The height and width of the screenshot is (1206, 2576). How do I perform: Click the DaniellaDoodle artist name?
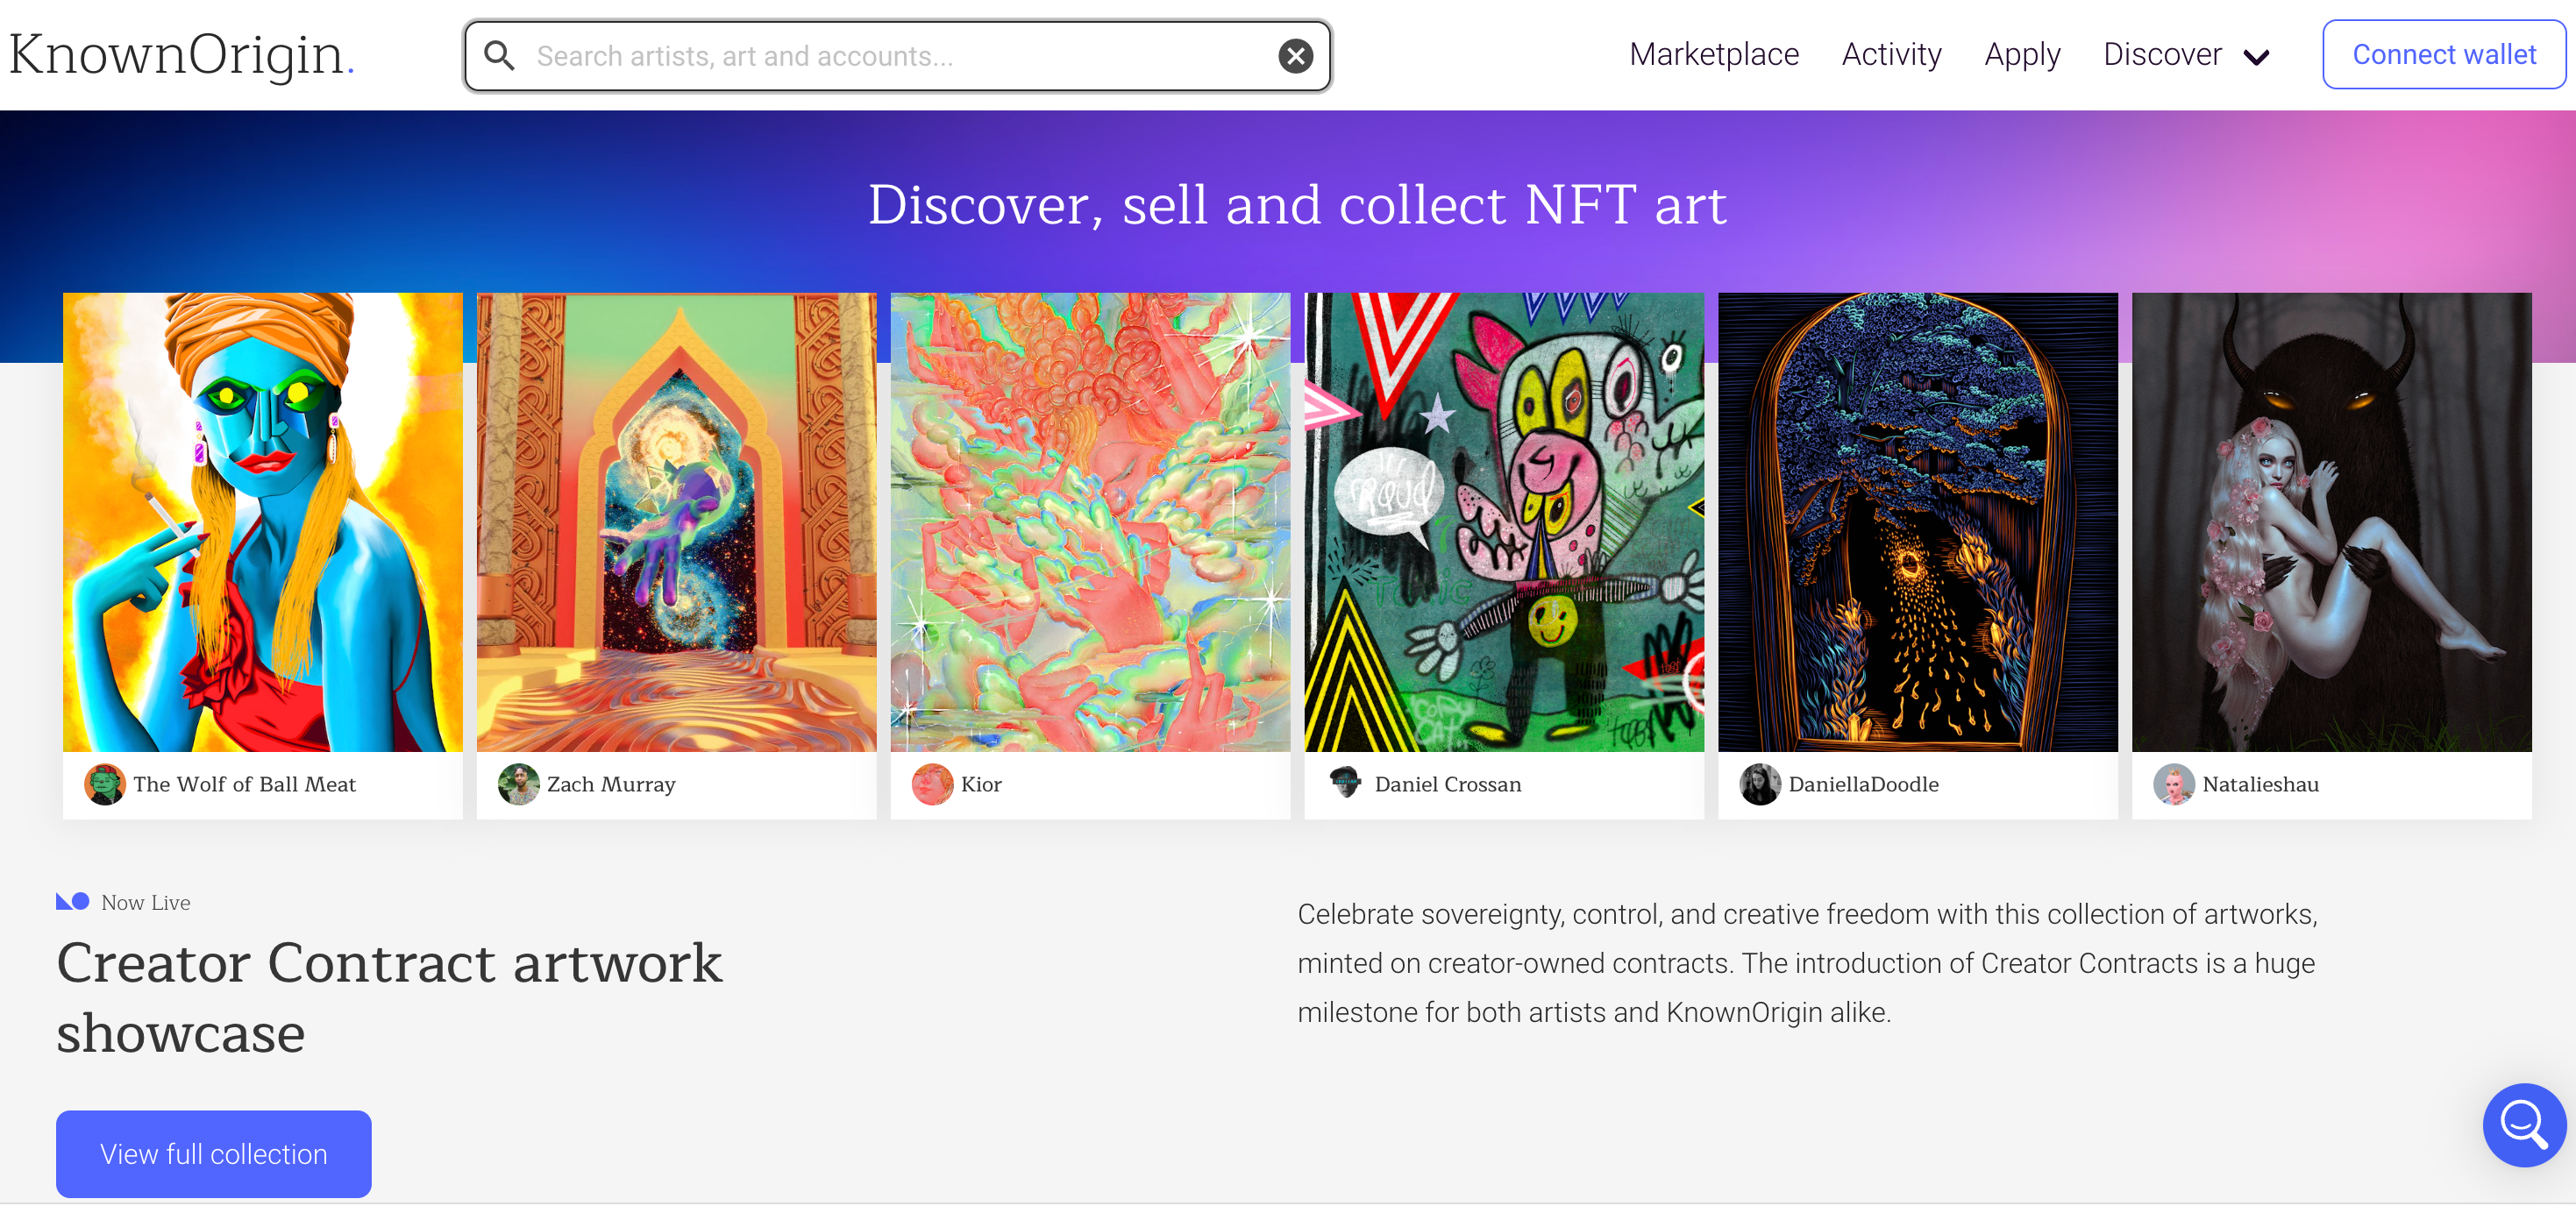pyautogui.click(x=1864, y=784)
